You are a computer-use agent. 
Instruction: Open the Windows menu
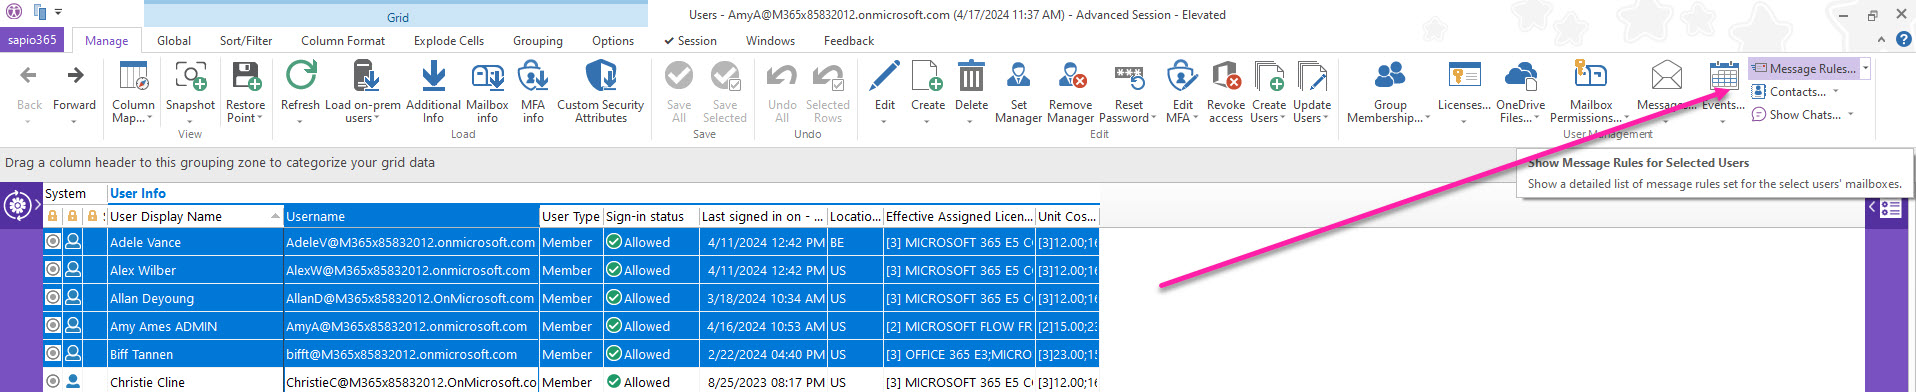tap(770, 41)
